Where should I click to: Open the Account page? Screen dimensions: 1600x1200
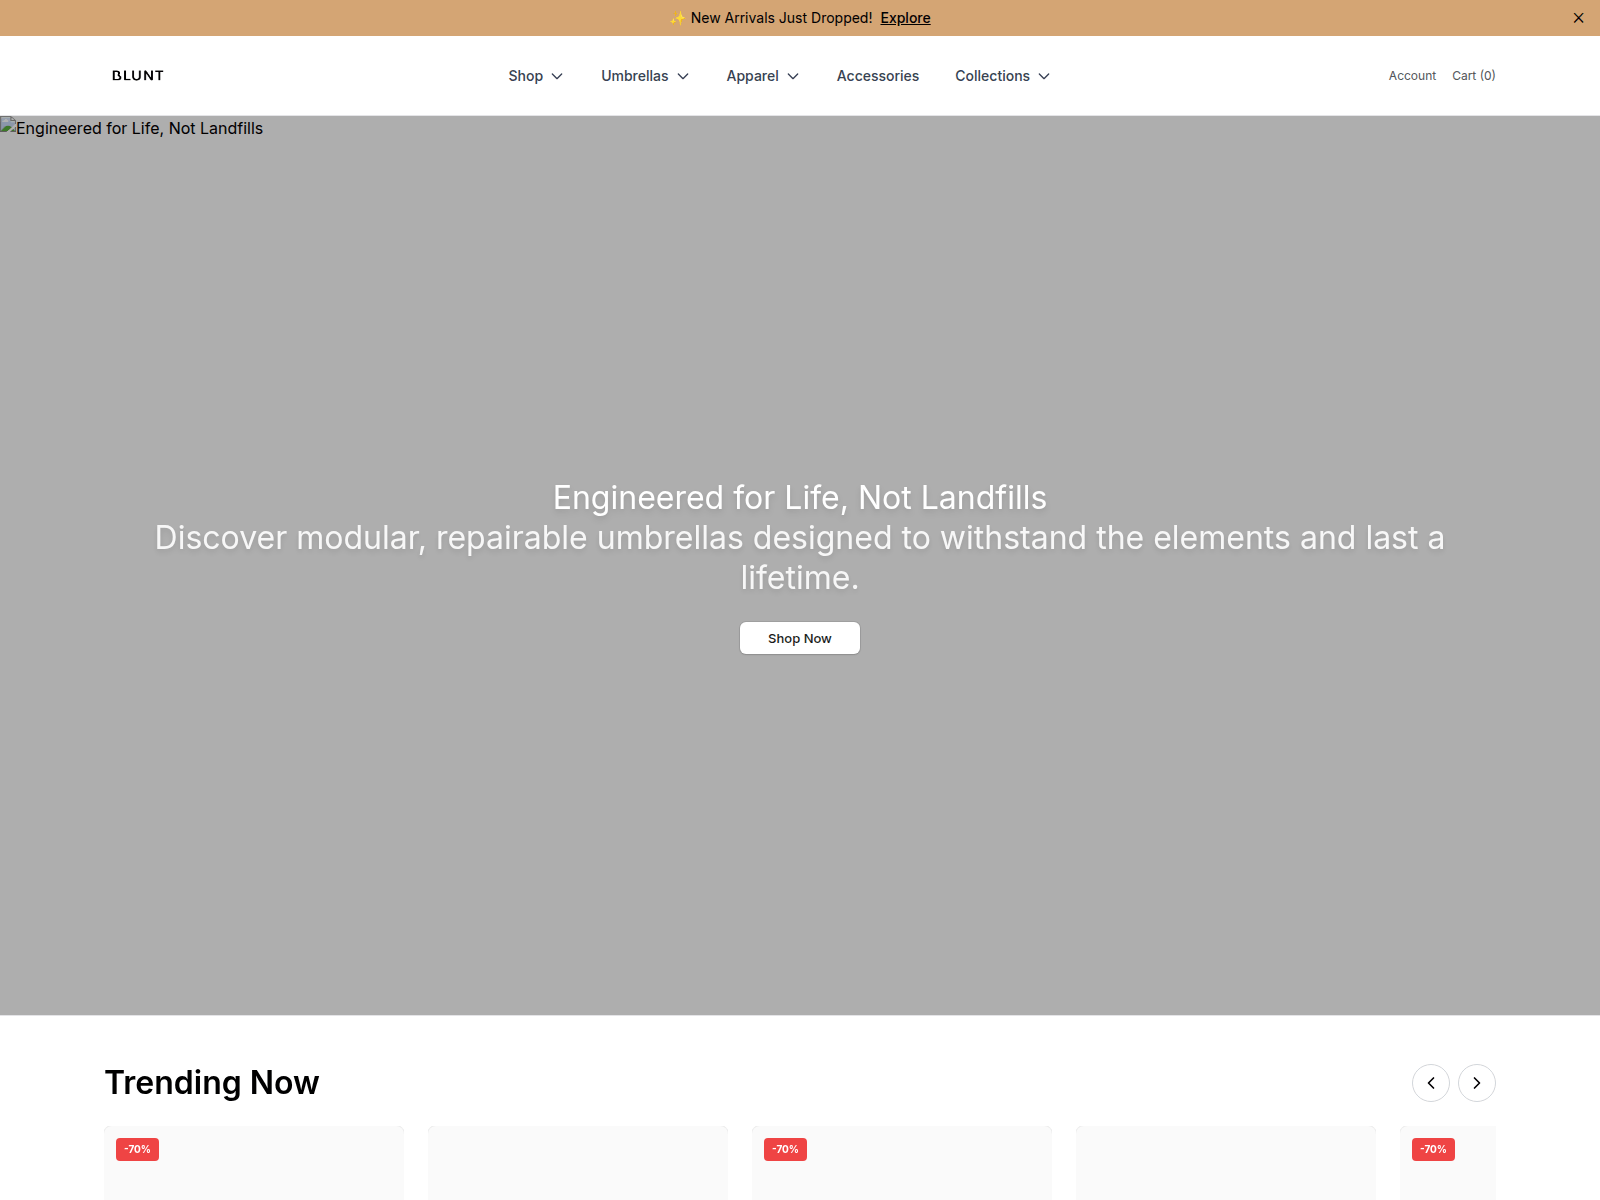point(1412,76)
